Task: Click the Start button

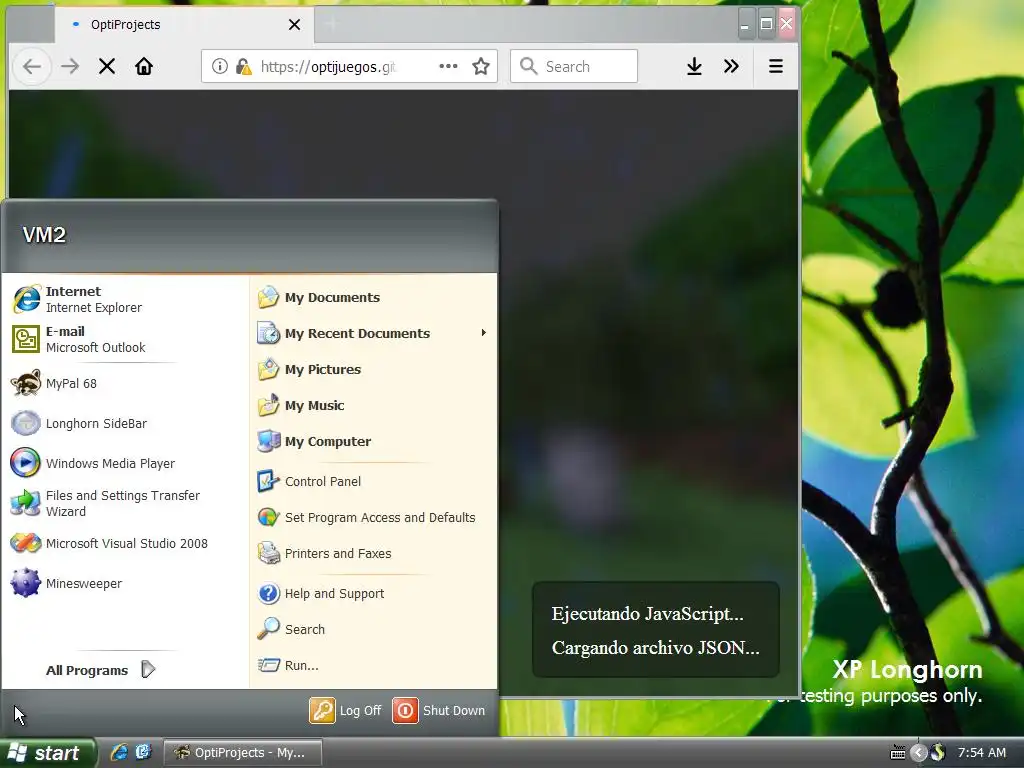Action: (47, 752)
